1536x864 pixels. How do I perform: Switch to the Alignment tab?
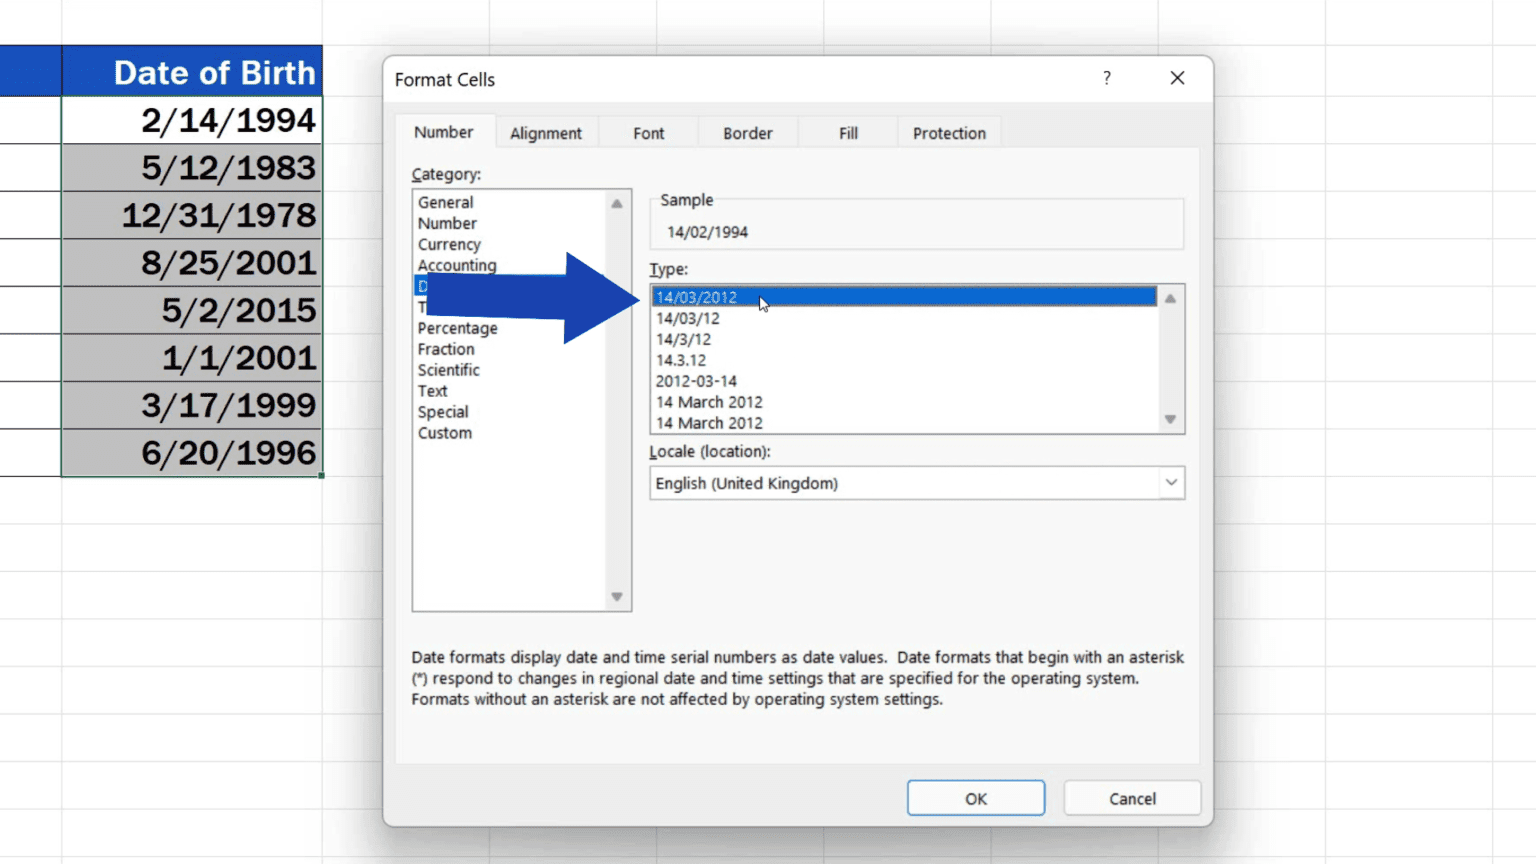click(545, 133)
